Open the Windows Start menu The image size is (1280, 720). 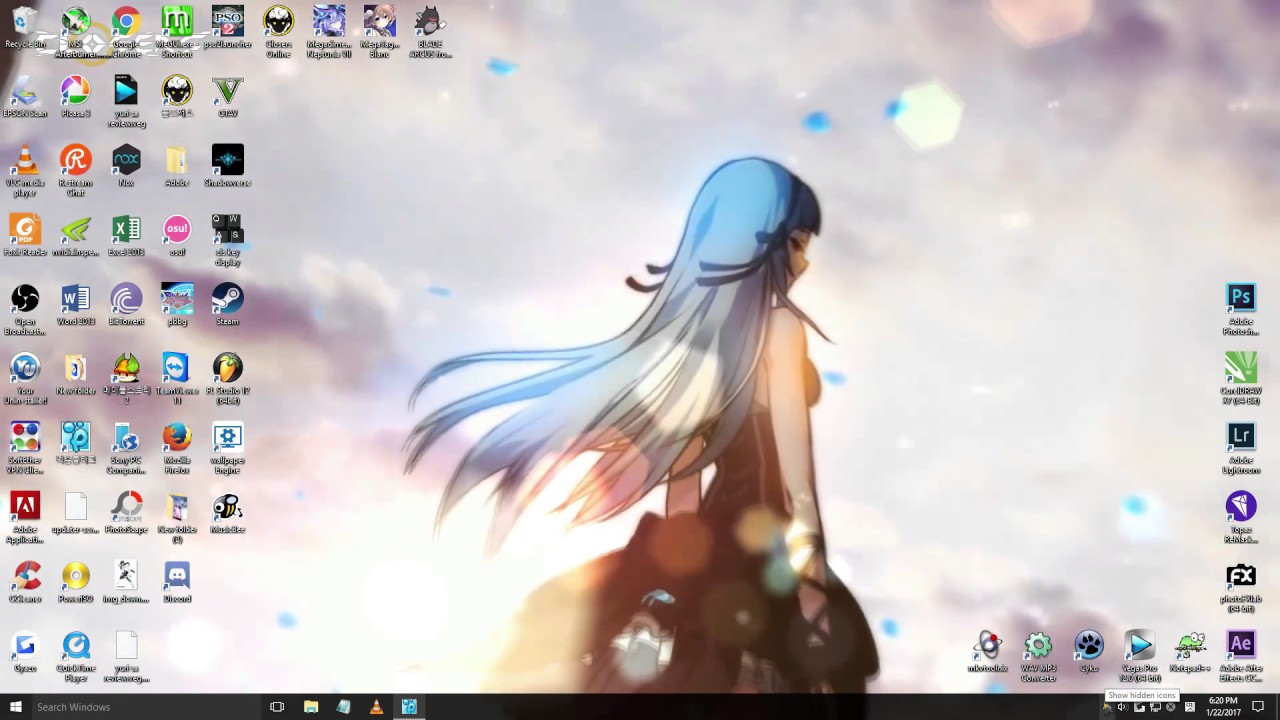[x=15, y=707]
